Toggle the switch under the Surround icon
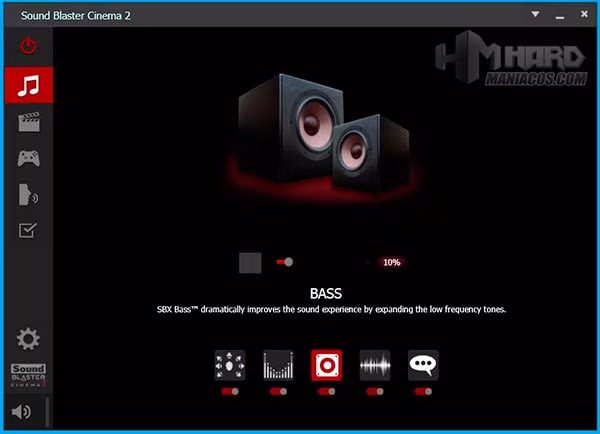Image resolution: width=600 pixels, height=434 pixels. click(x=230, y=392)
